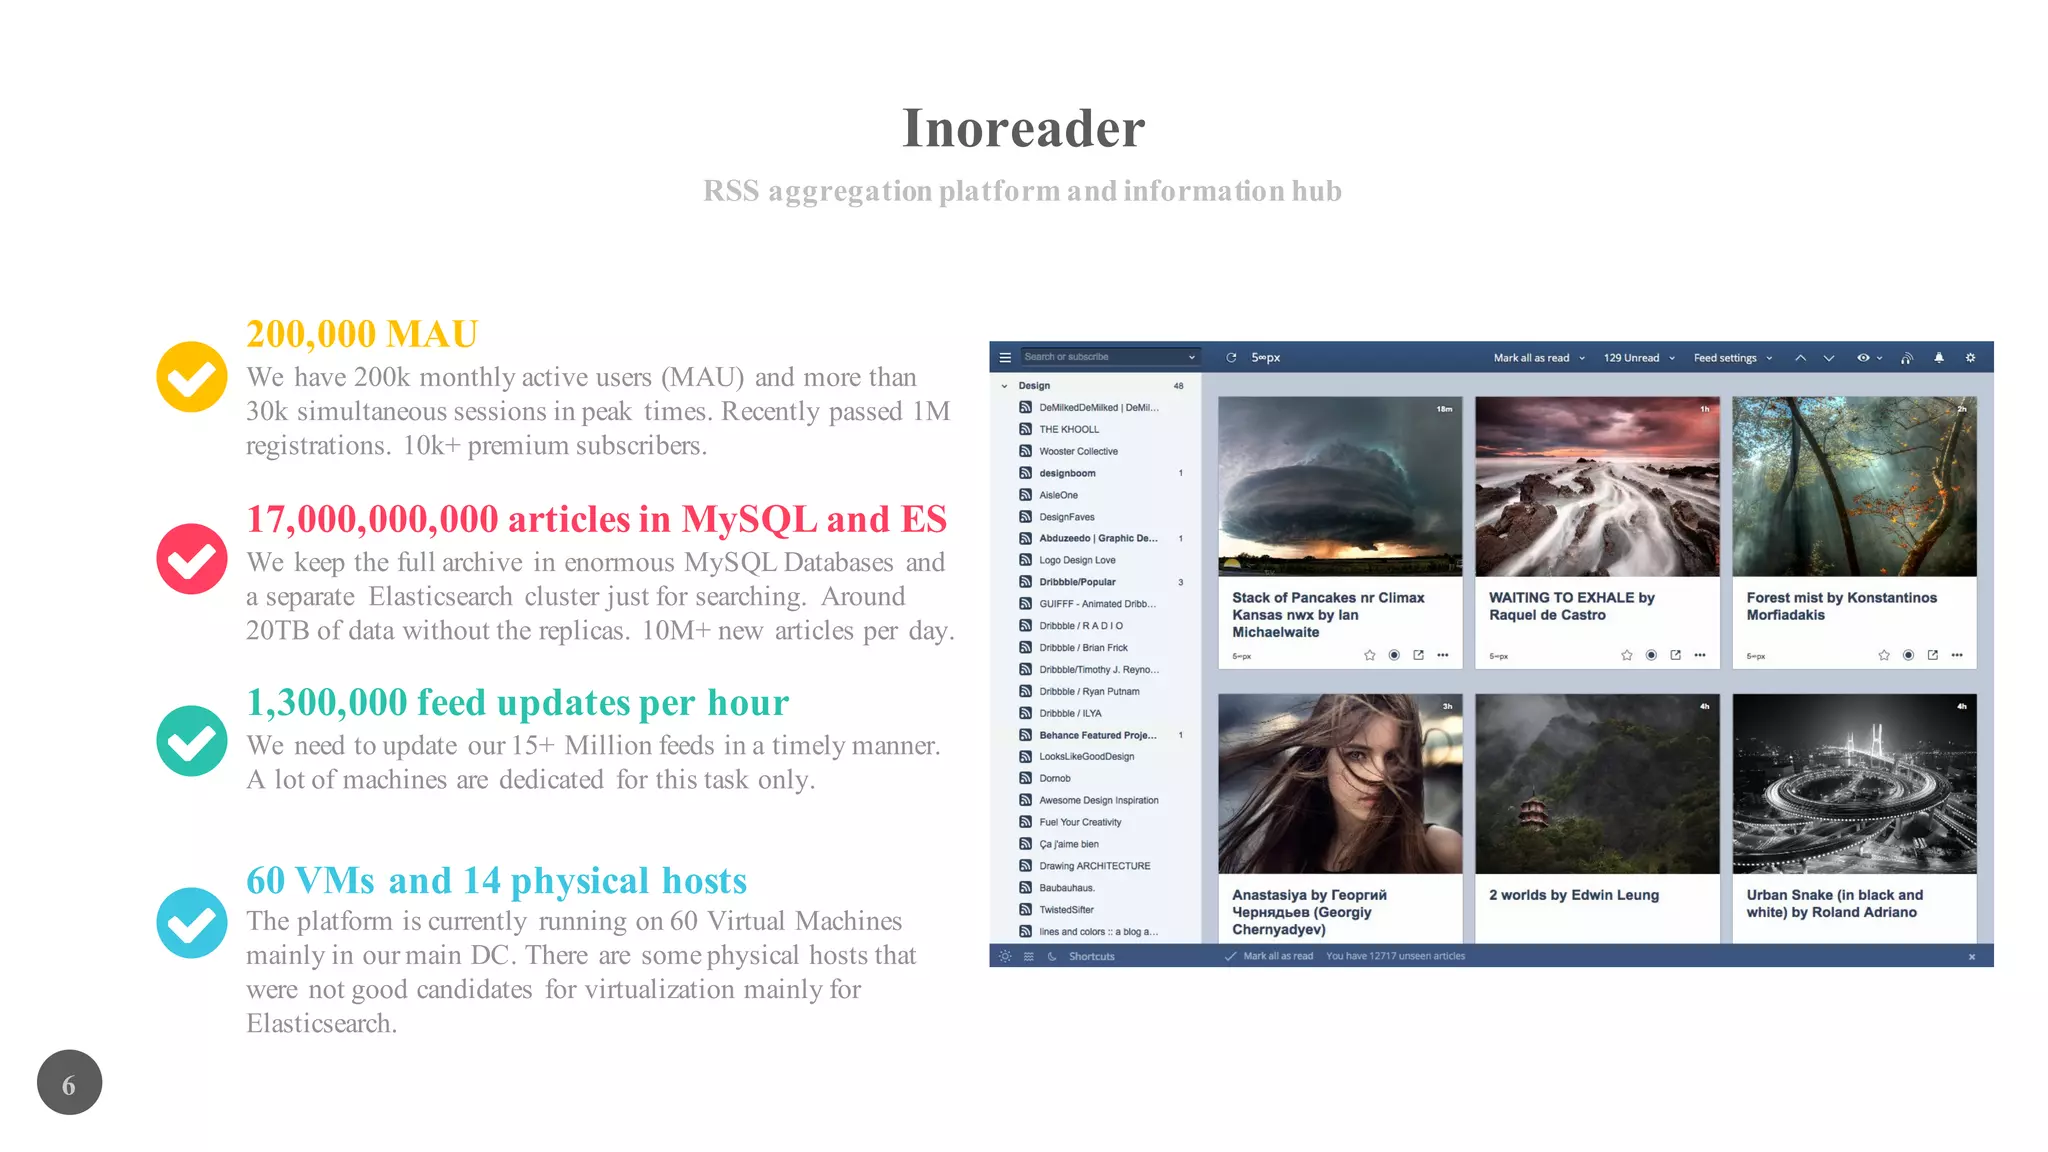The width and height of the screenshot is (2048, 1152).
Task: Toggle read state on Forest mist card
Action: [1908, 655]
